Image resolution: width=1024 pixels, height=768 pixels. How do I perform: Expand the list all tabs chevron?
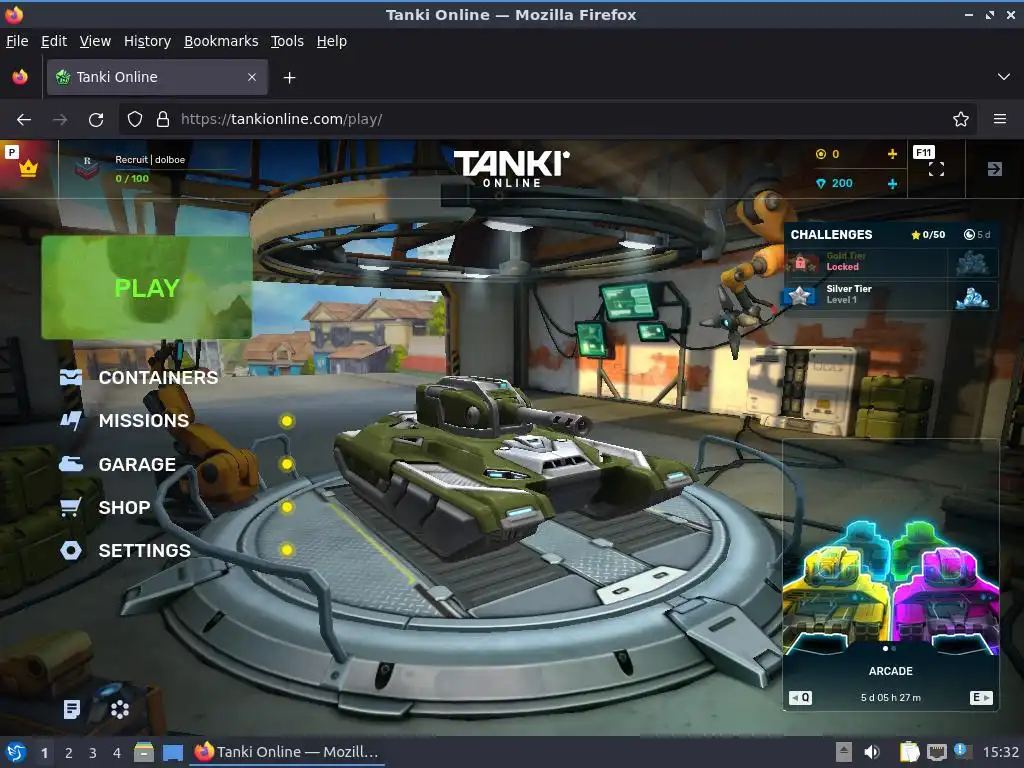pos(1004,77)
